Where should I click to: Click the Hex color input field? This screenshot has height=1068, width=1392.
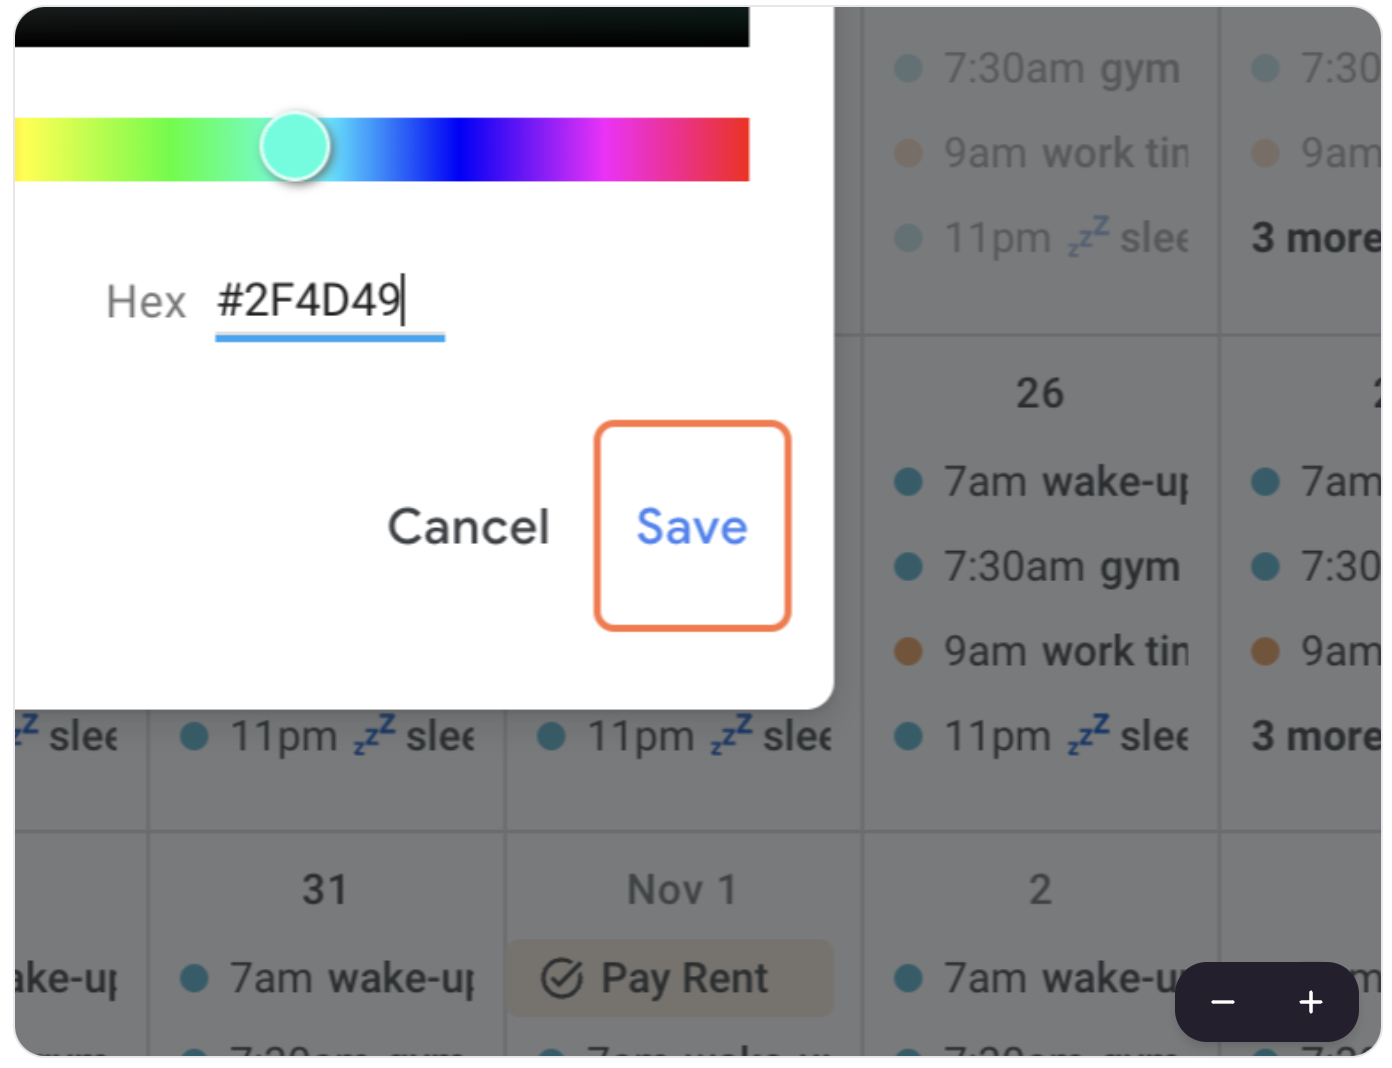coord(330,301)
